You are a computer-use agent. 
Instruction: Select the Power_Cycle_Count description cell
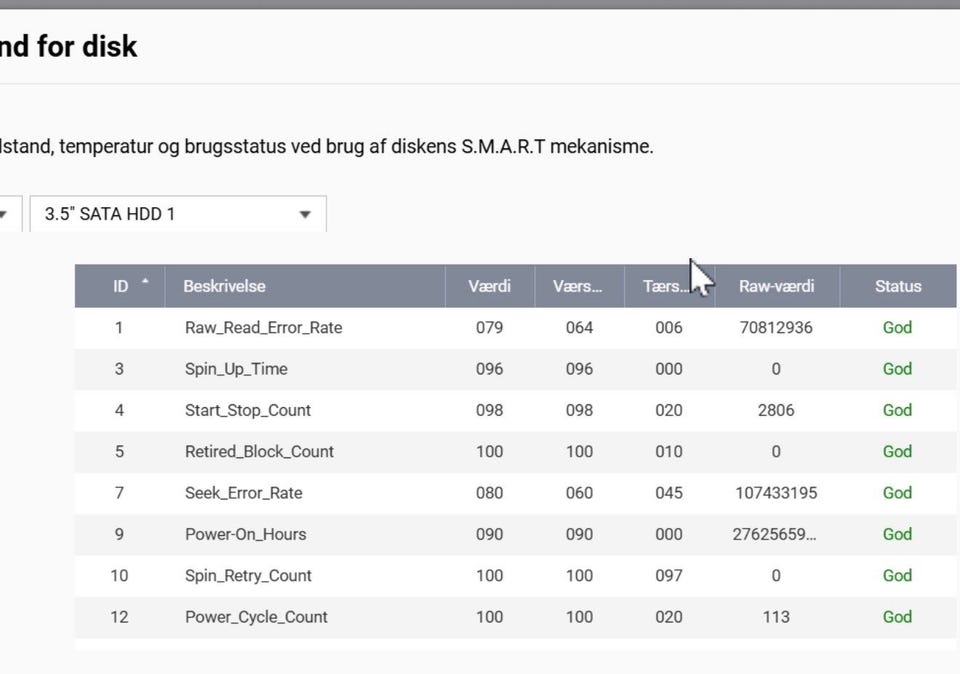click(x=256, y=617)
